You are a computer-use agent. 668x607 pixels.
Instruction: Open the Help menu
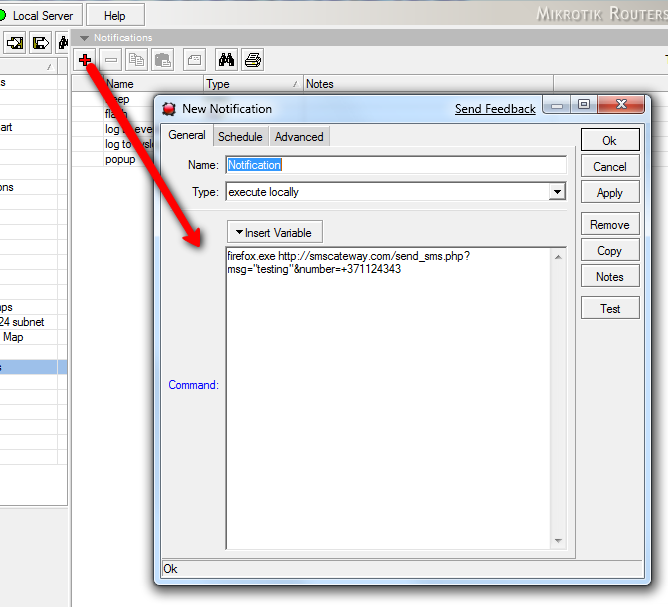115,16
